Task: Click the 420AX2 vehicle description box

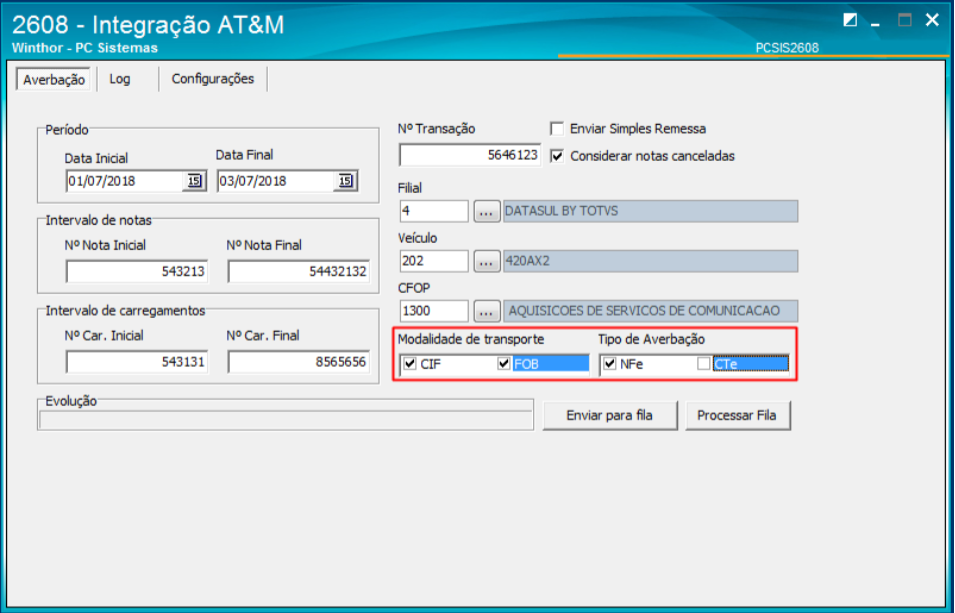Action: [650, 261]
